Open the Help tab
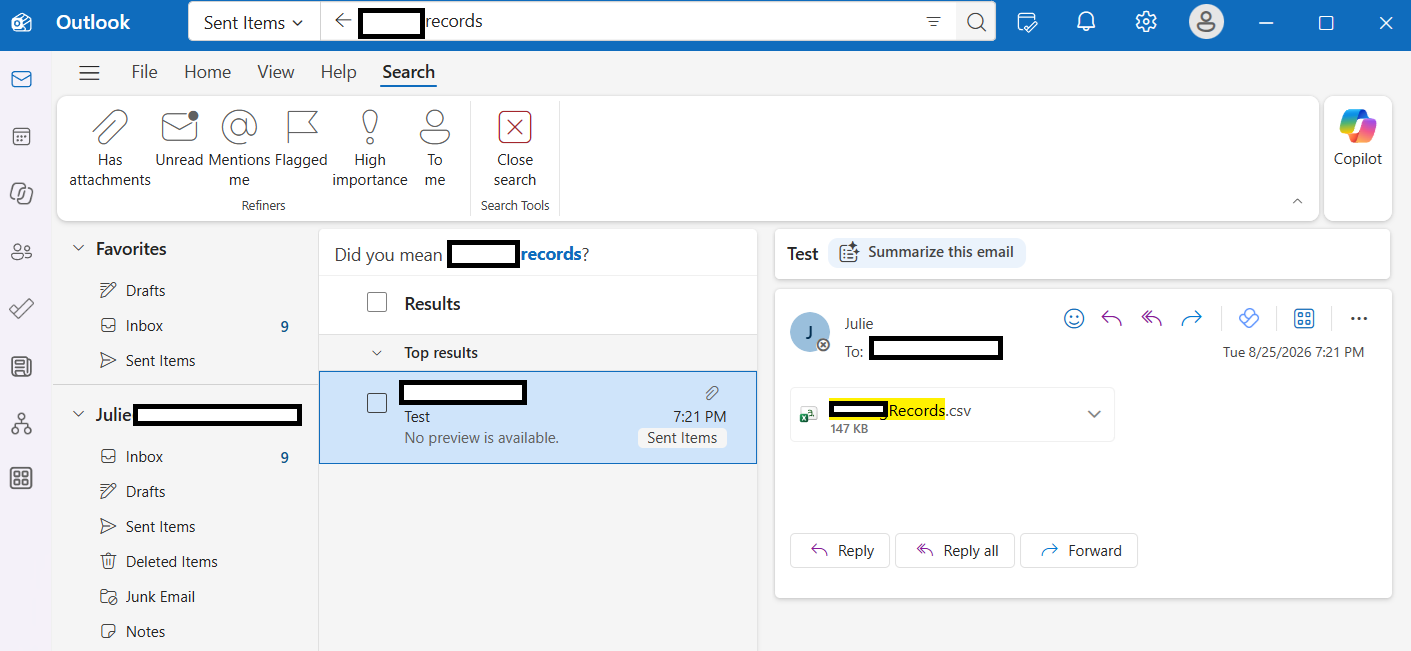The width and height of the screenshot is (1411, 651). click(339, 72)
